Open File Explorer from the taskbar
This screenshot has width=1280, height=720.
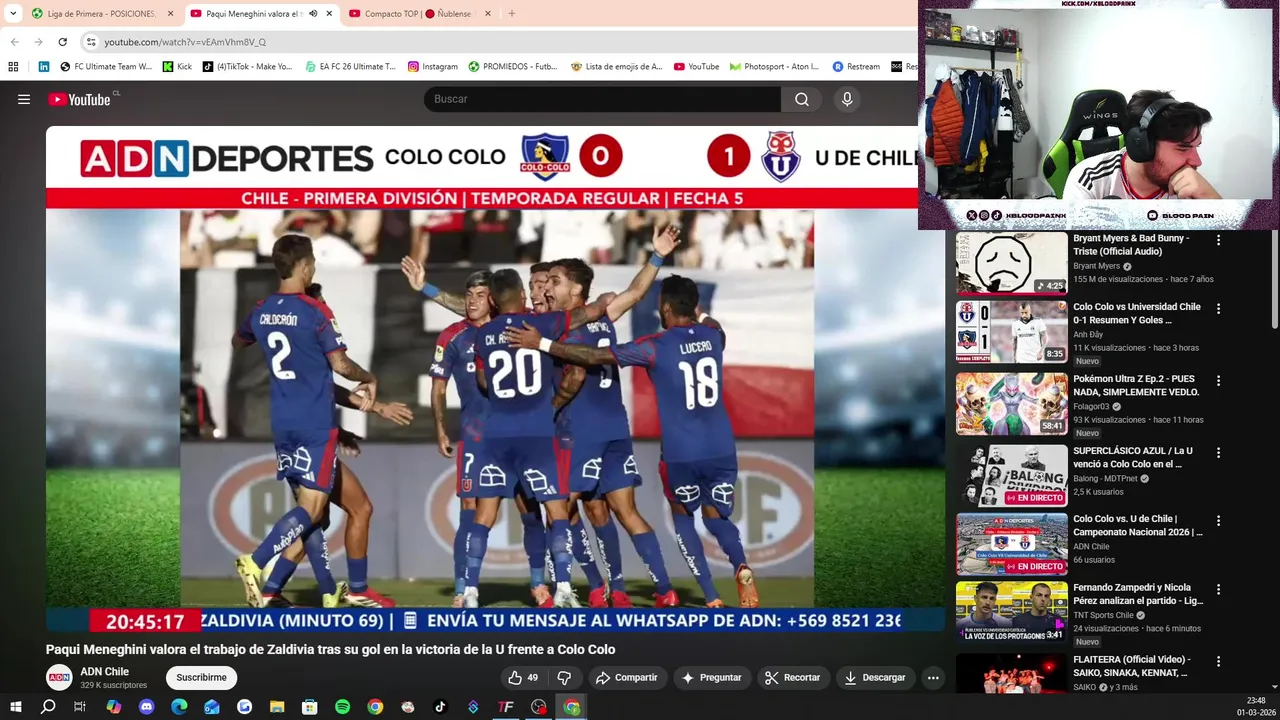(x=277, y=707)
